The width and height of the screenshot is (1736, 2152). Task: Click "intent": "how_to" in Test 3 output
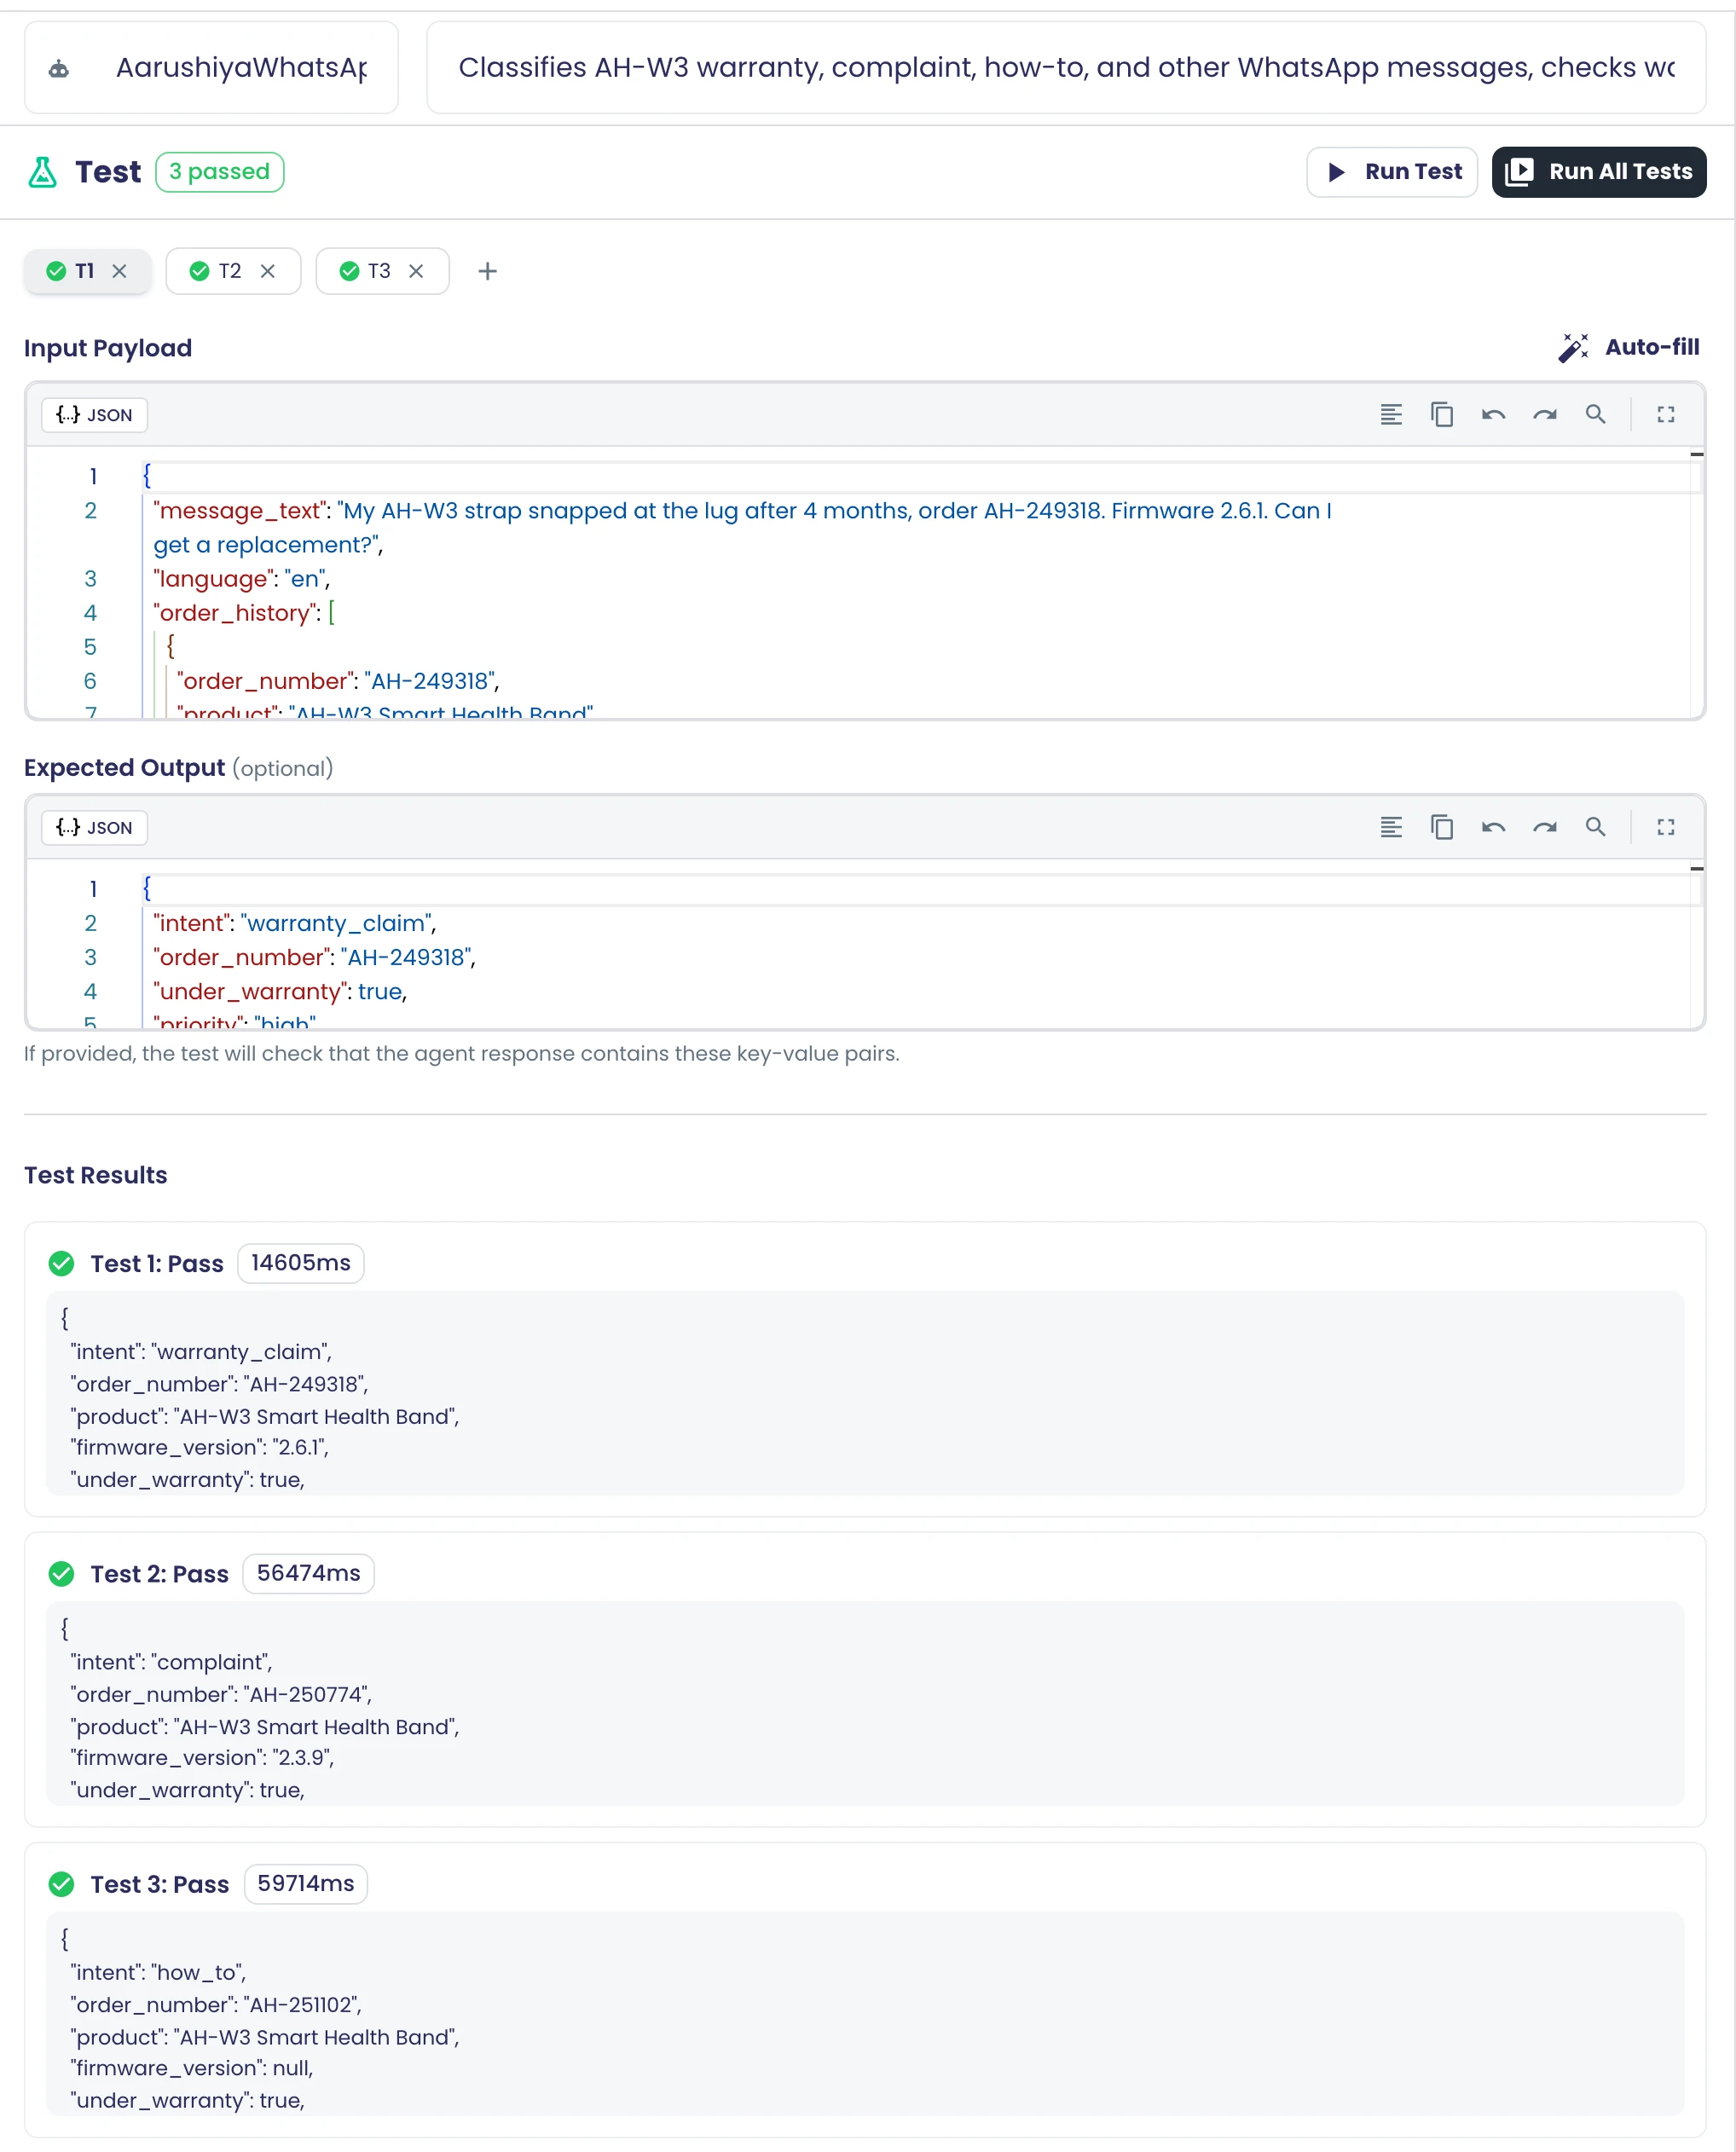(158, 1972)
